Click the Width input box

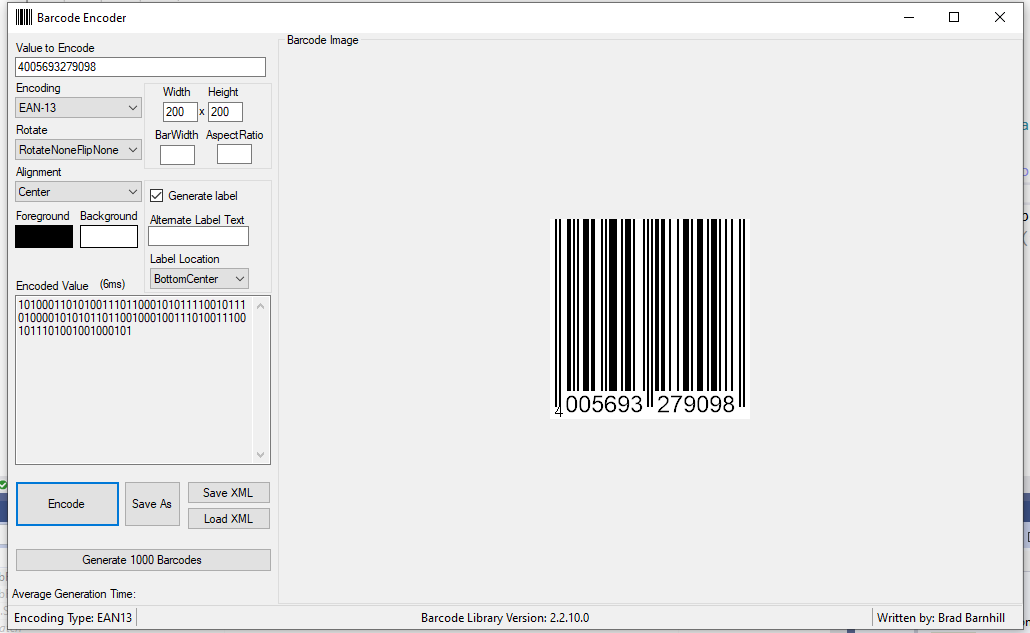pyautogui.click(x=180, y=112)
